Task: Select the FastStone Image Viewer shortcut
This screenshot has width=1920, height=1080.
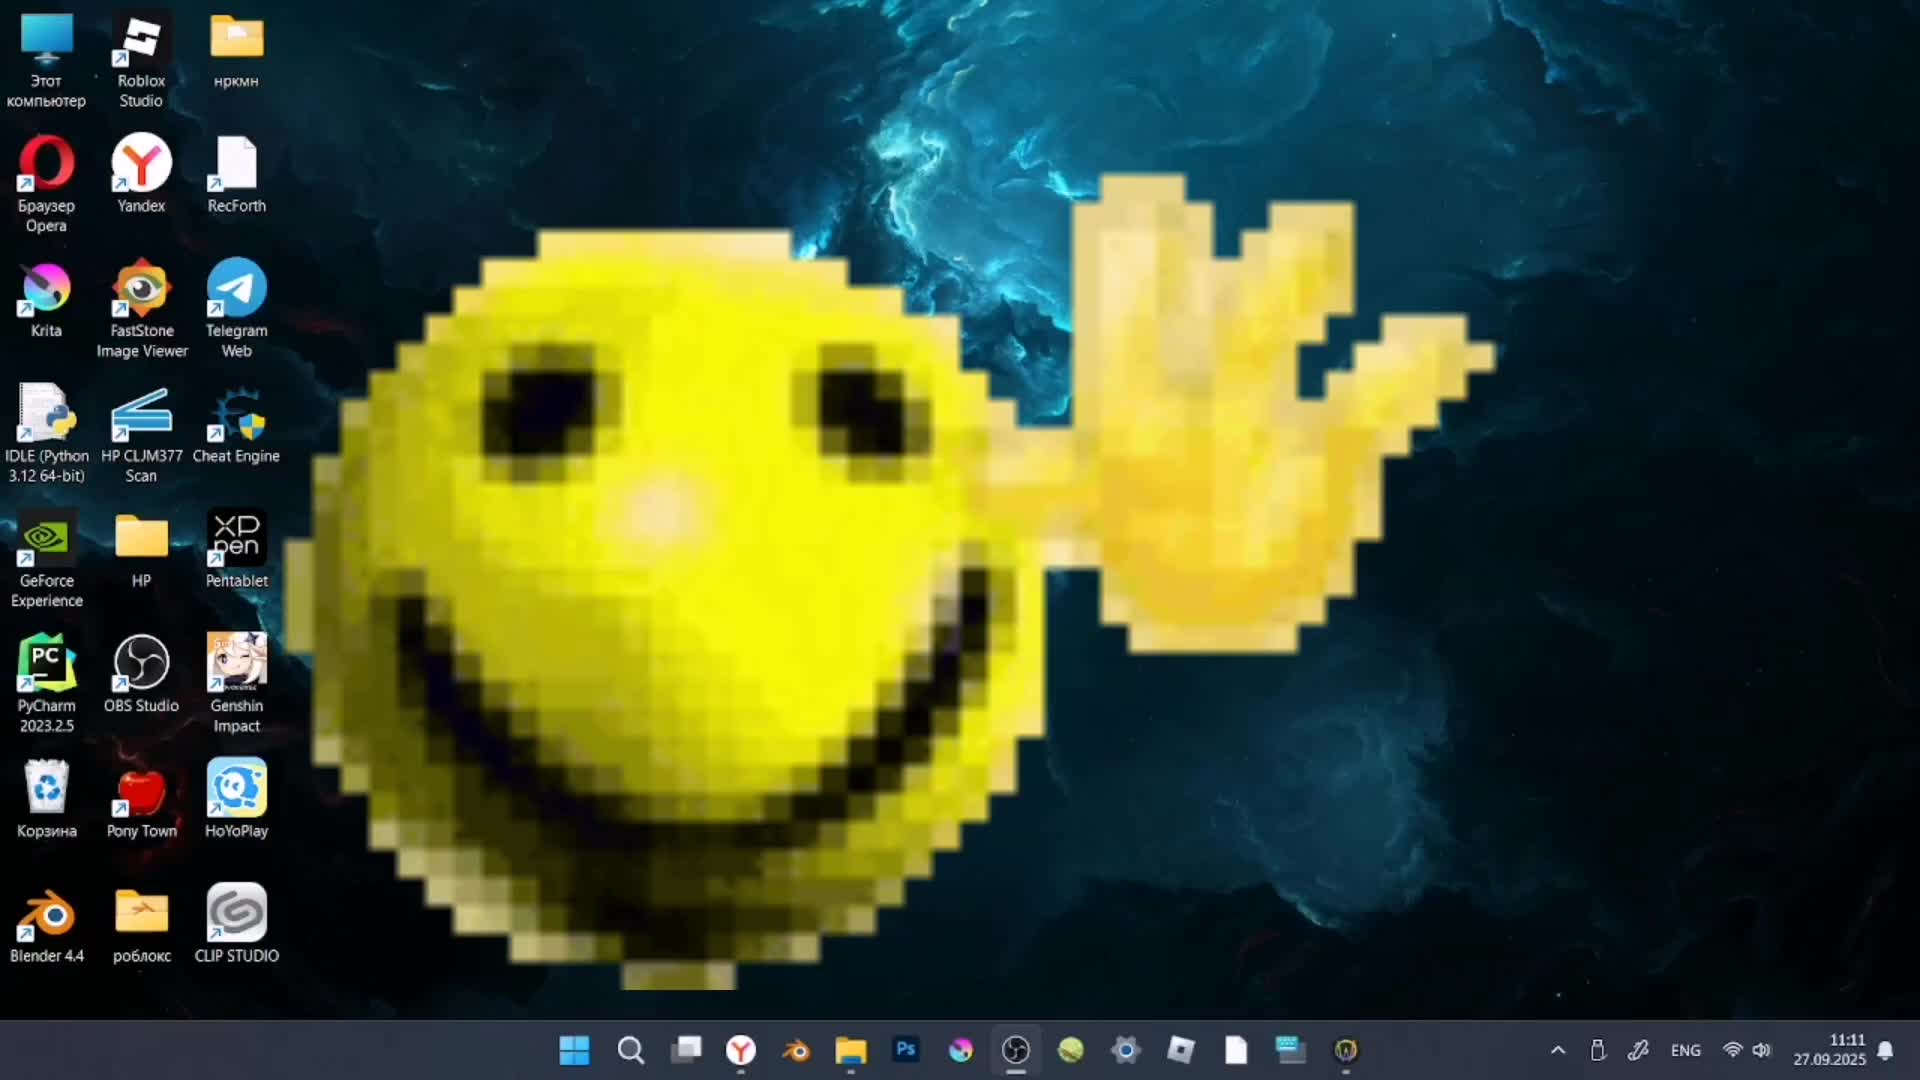Action: [141, 310]
